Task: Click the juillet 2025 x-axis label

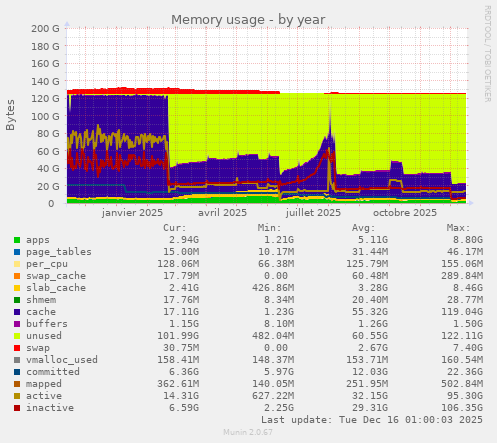Action: click(313, 213)
